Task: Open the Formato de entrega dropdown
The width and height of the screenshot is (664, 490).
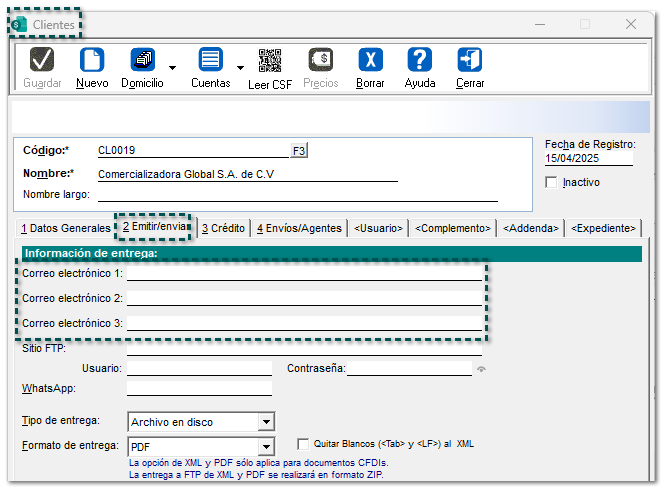Action: (265, 446)
